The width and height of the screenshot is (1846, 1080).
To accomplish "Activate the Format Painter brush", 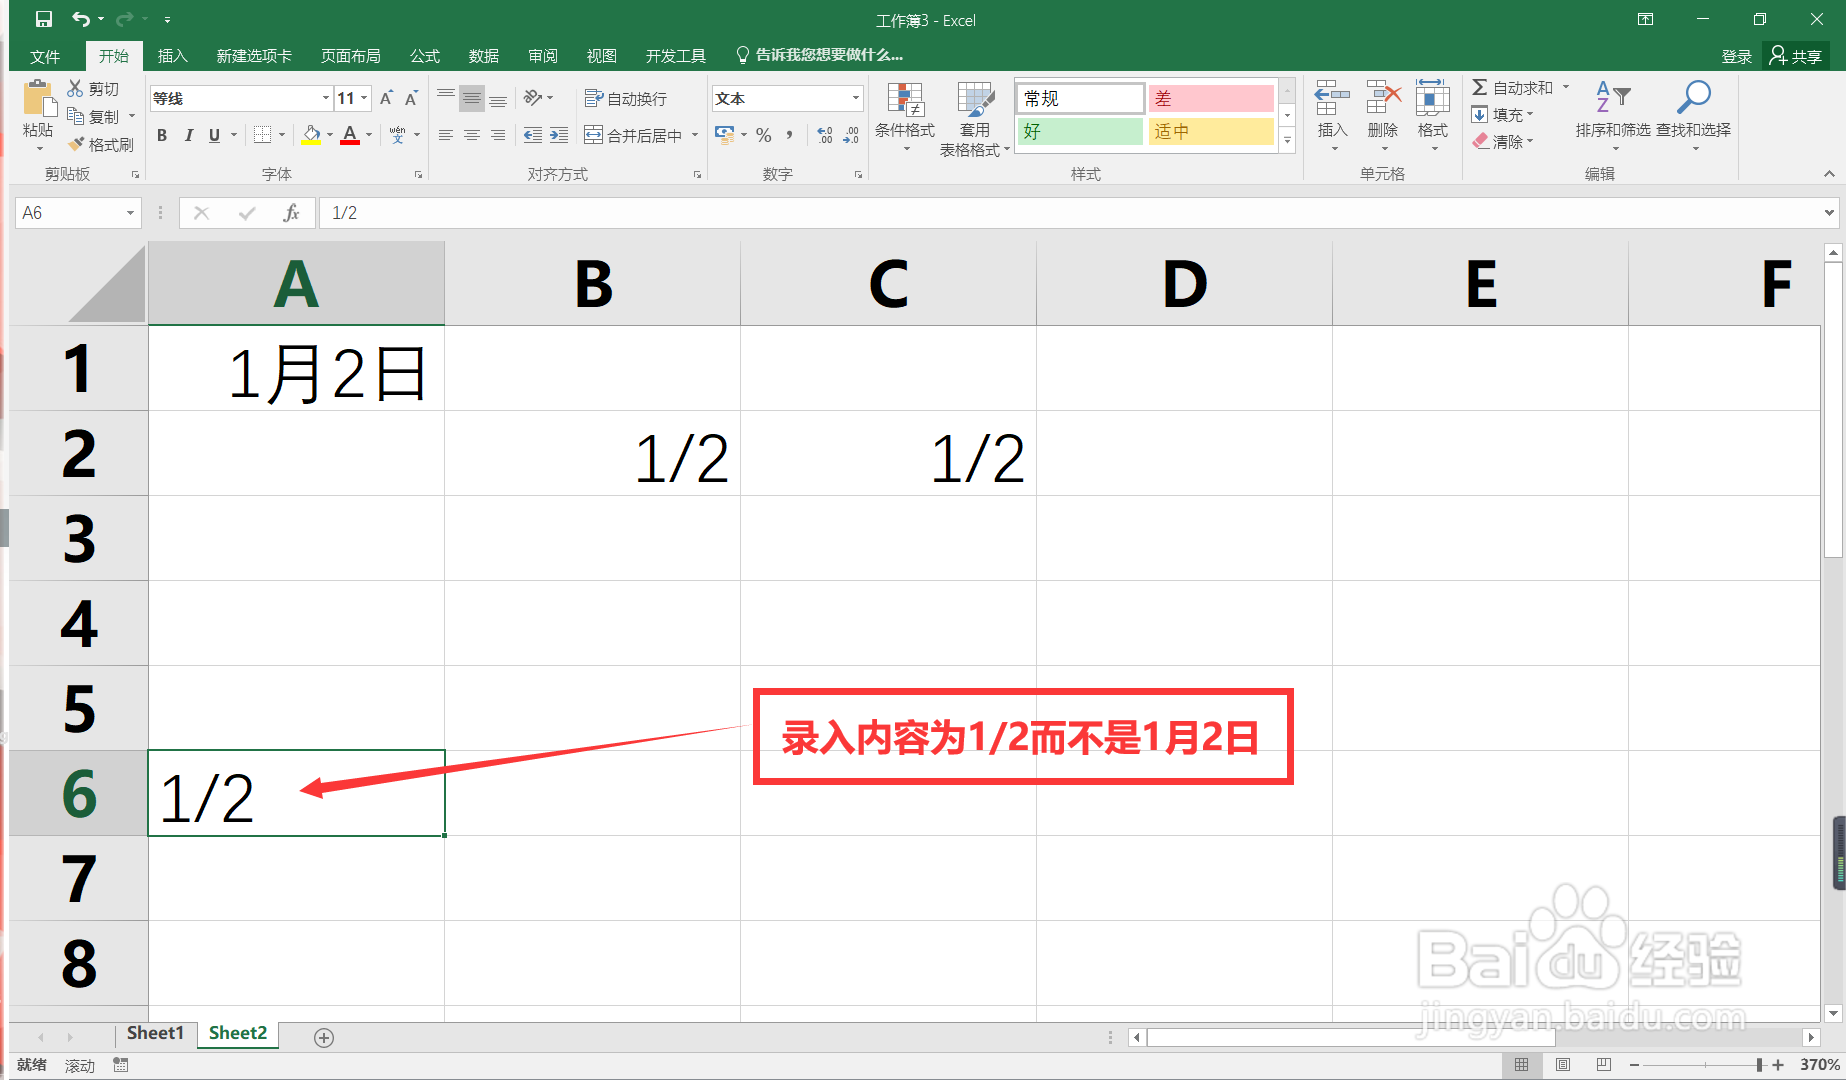I will 76,144.
